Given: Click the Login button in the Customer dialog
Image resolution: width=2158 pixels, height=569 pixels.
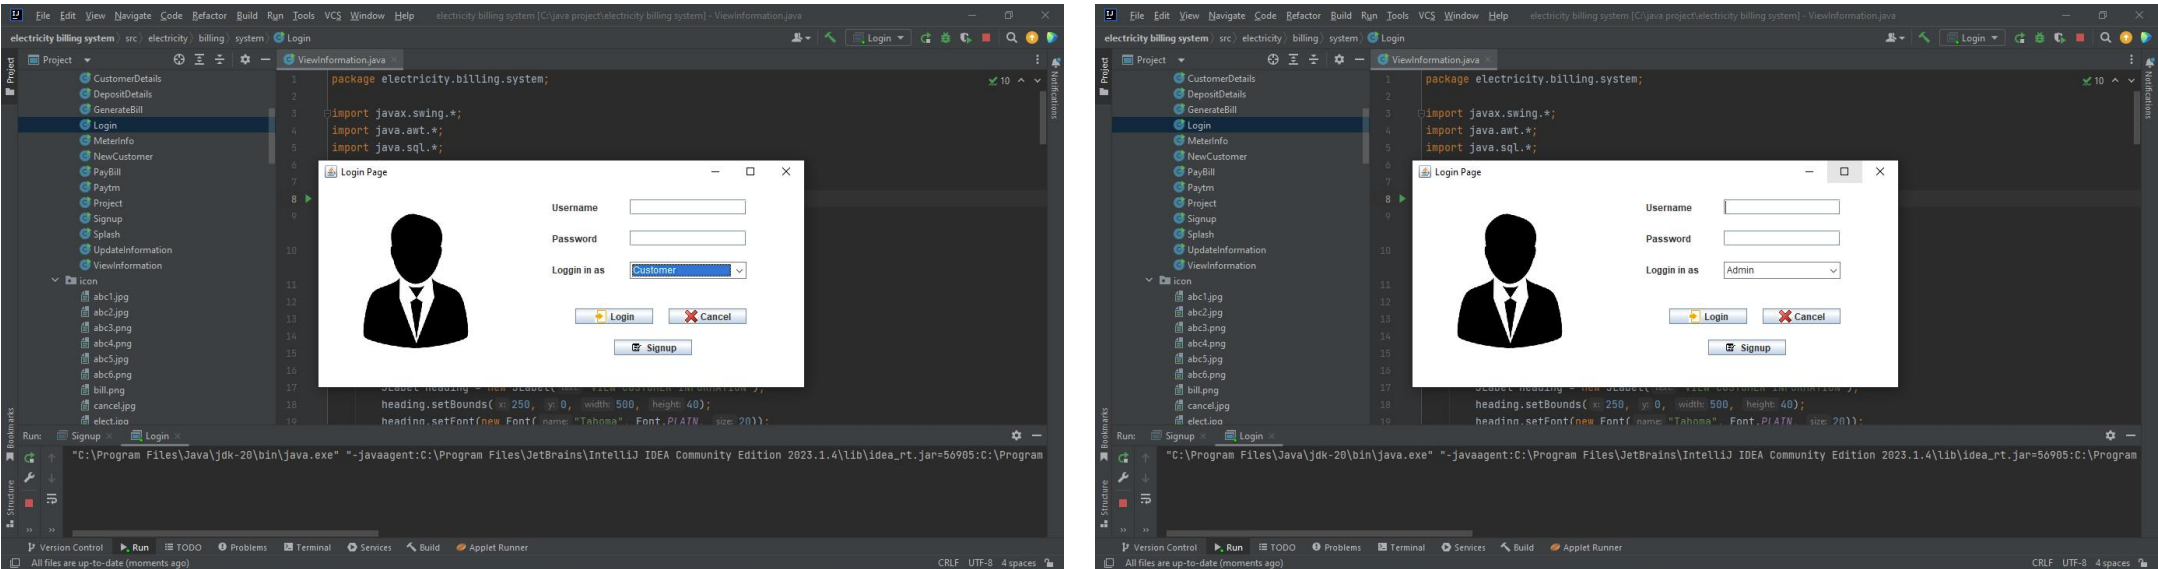Looking at the screenshot, I should 614,316.
